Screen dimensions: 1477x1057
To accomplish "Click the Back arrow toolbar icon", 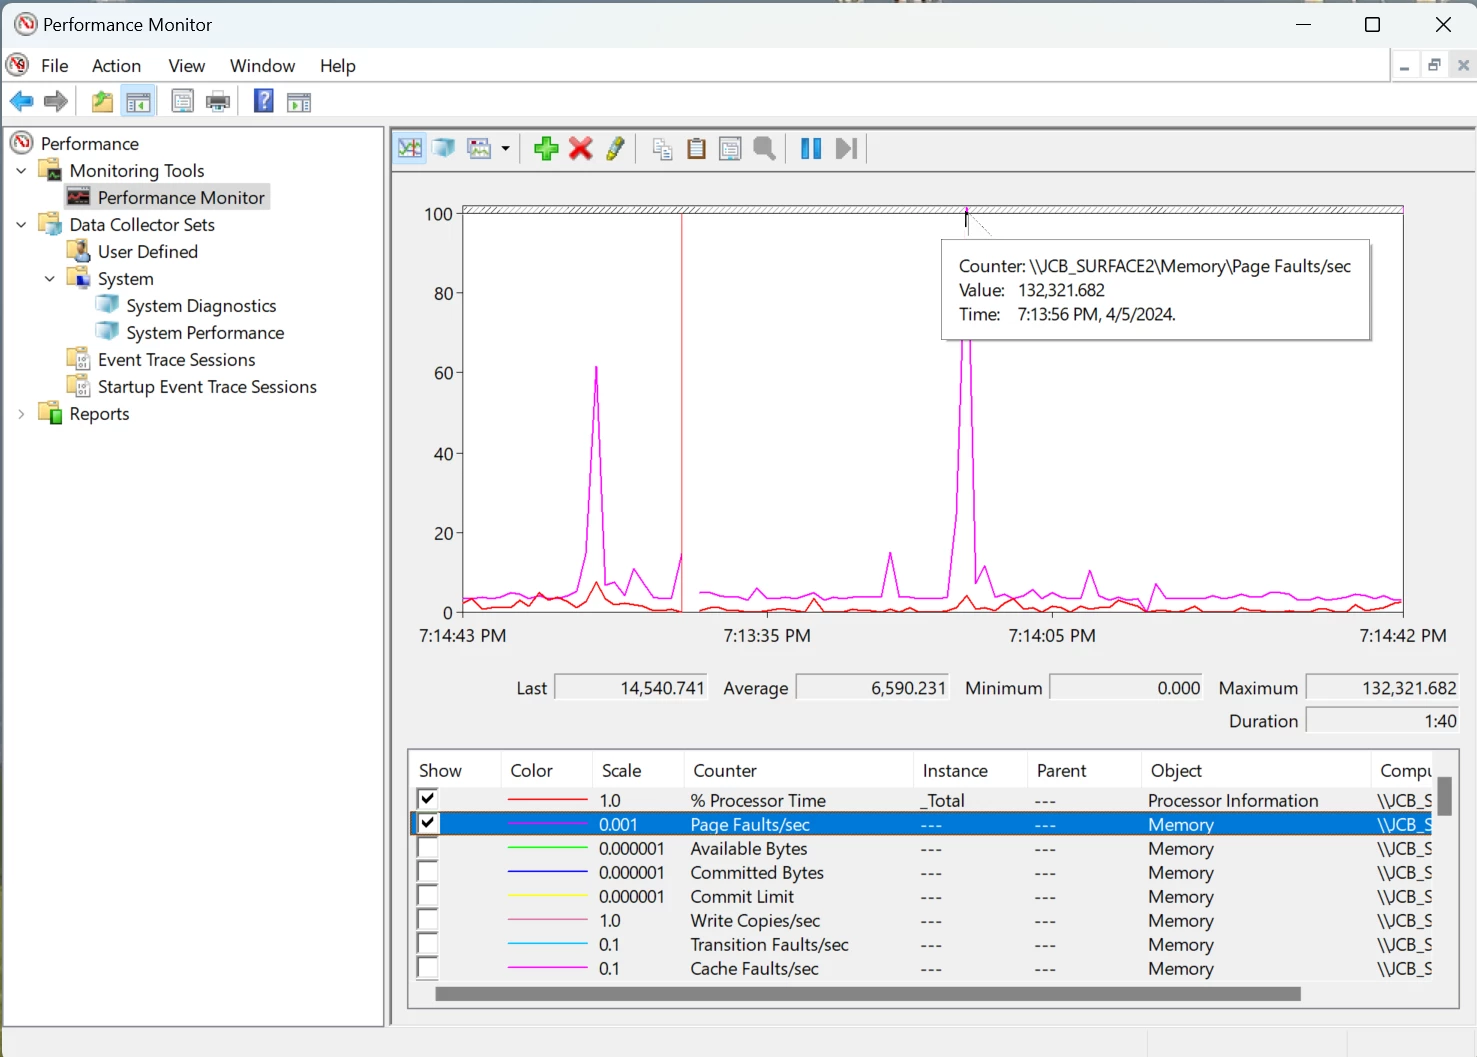I will [22, 101].
